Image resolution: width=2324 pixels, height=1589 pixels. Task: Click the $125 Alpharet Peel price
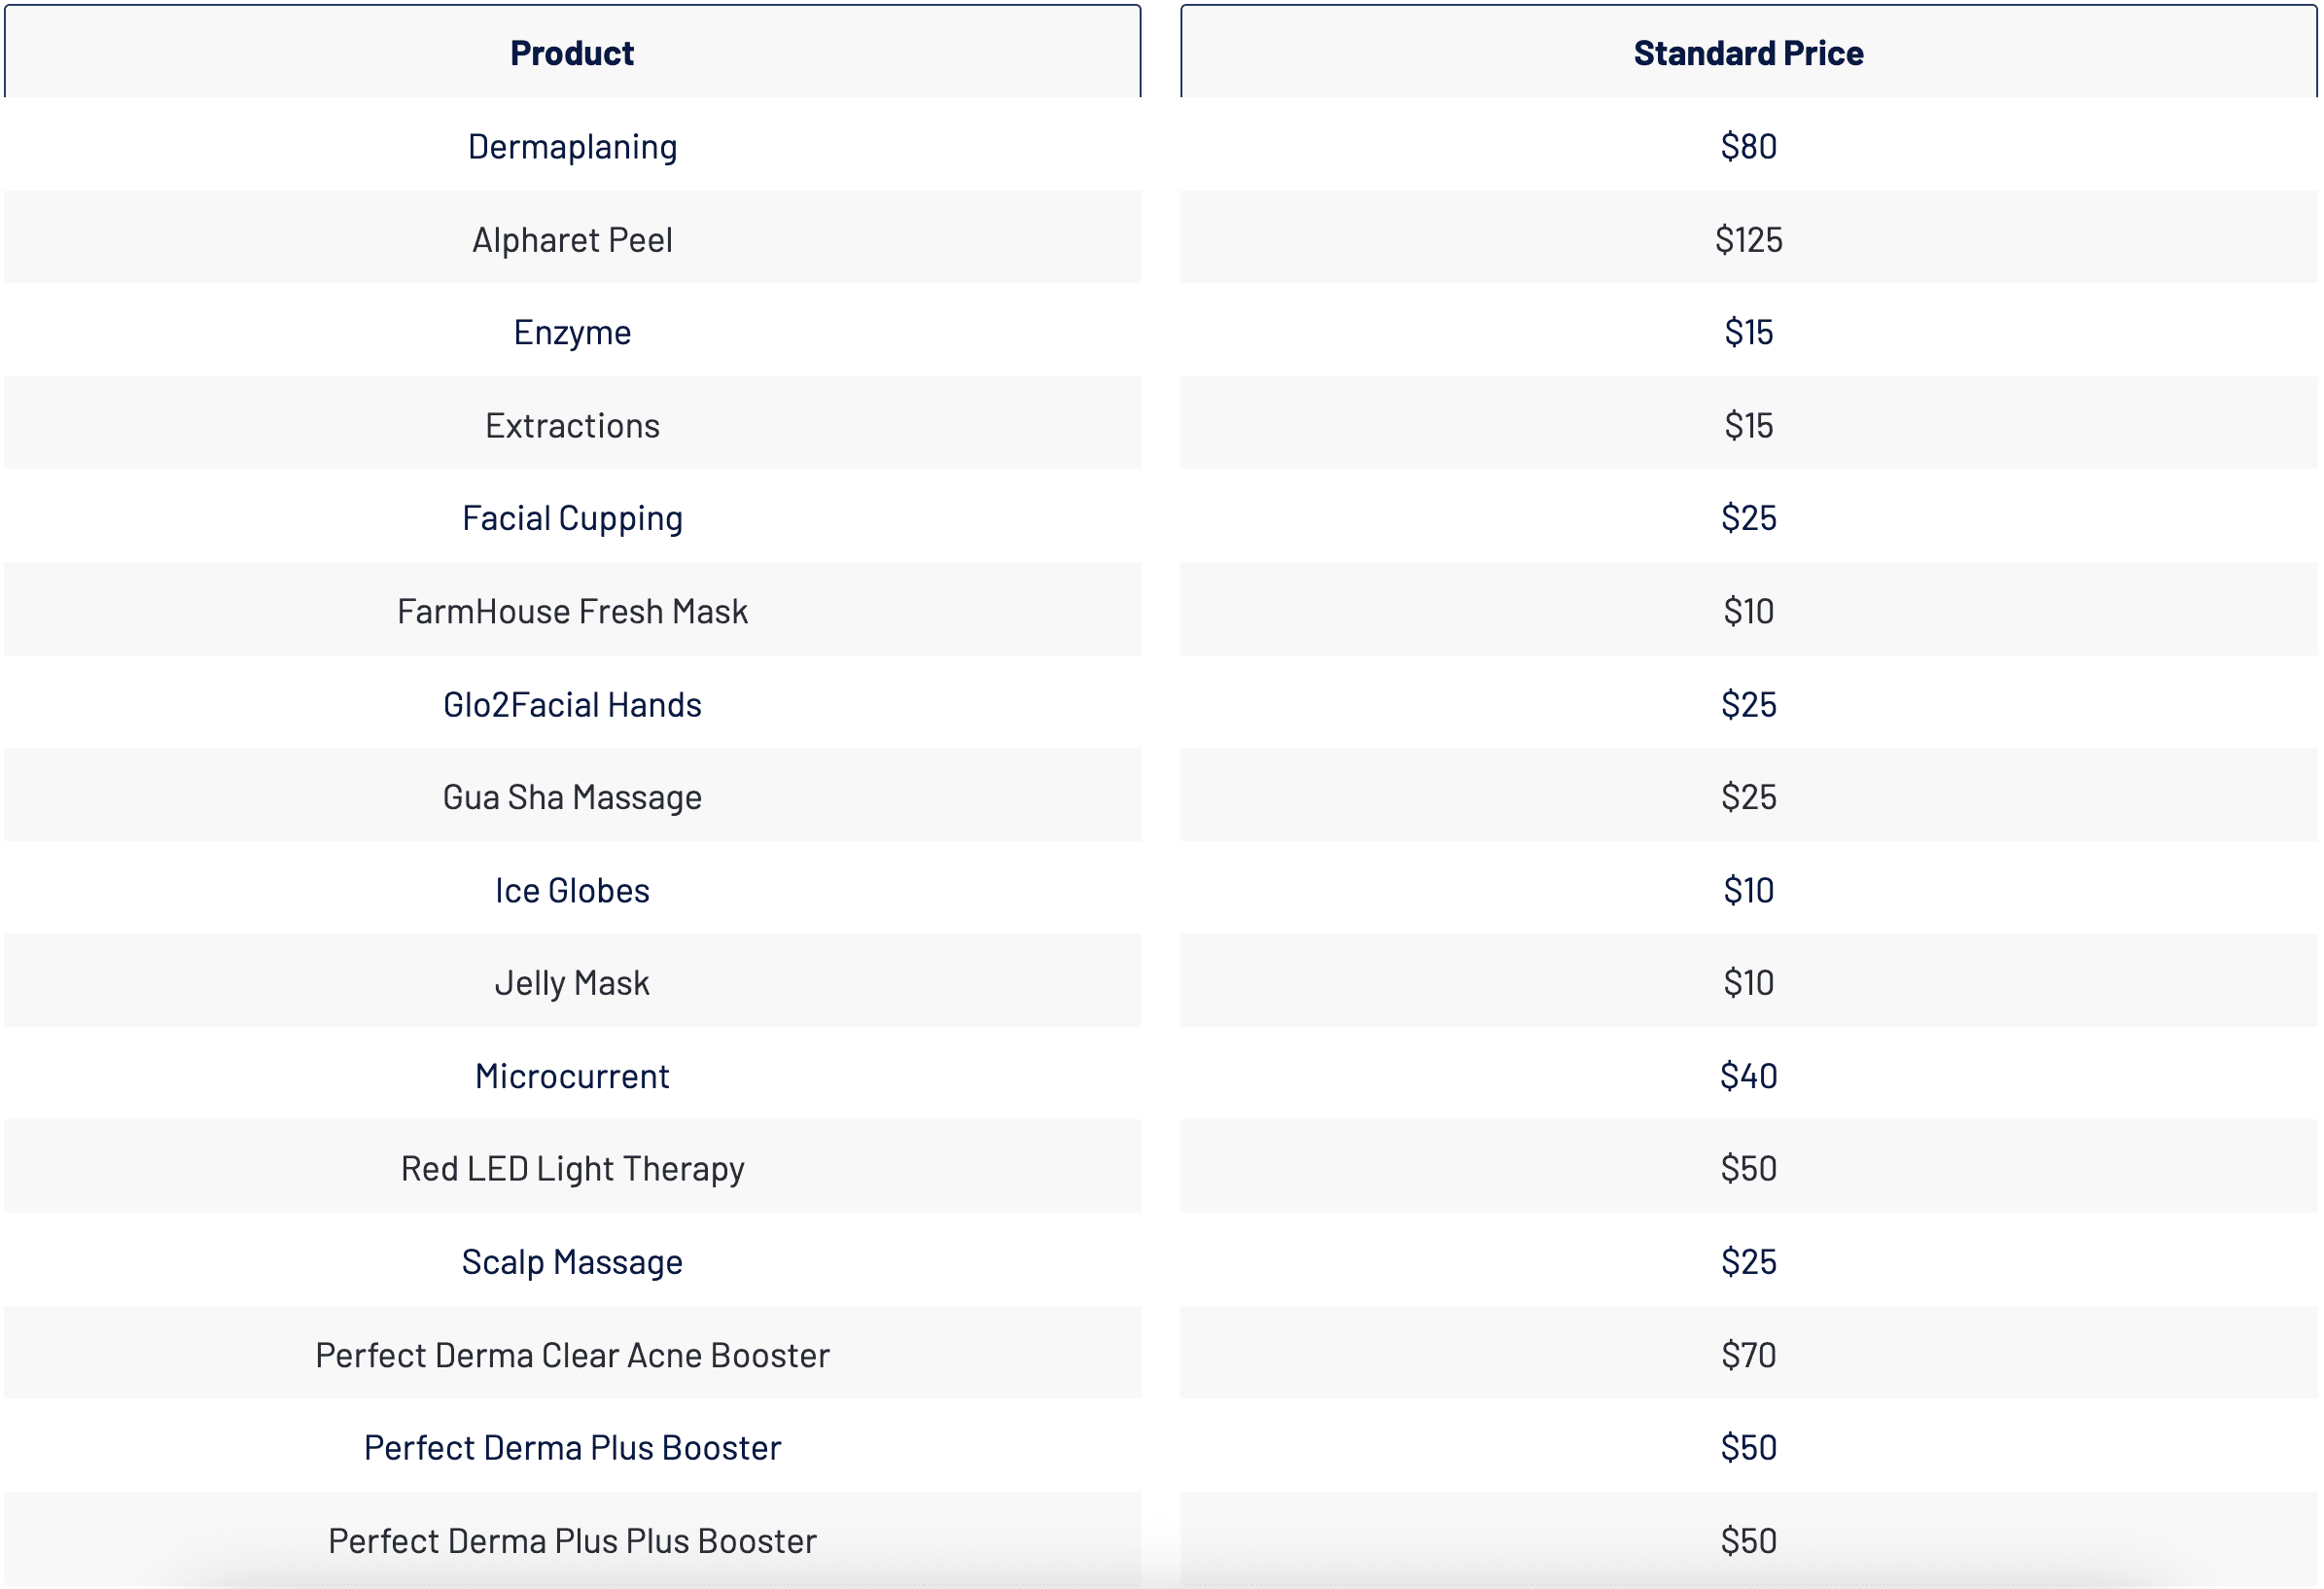coord(1748,239)
